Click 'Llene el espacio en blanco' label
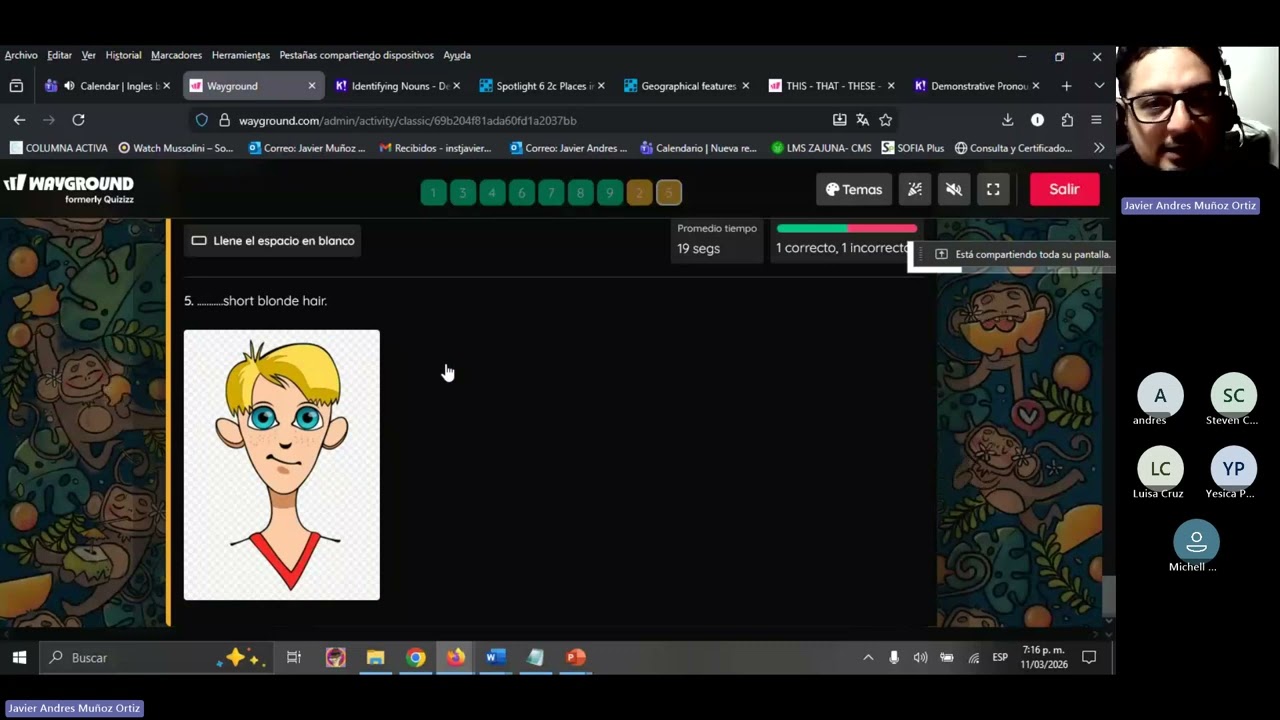Viewport: 1280px width, 720px height. [273, 241]
